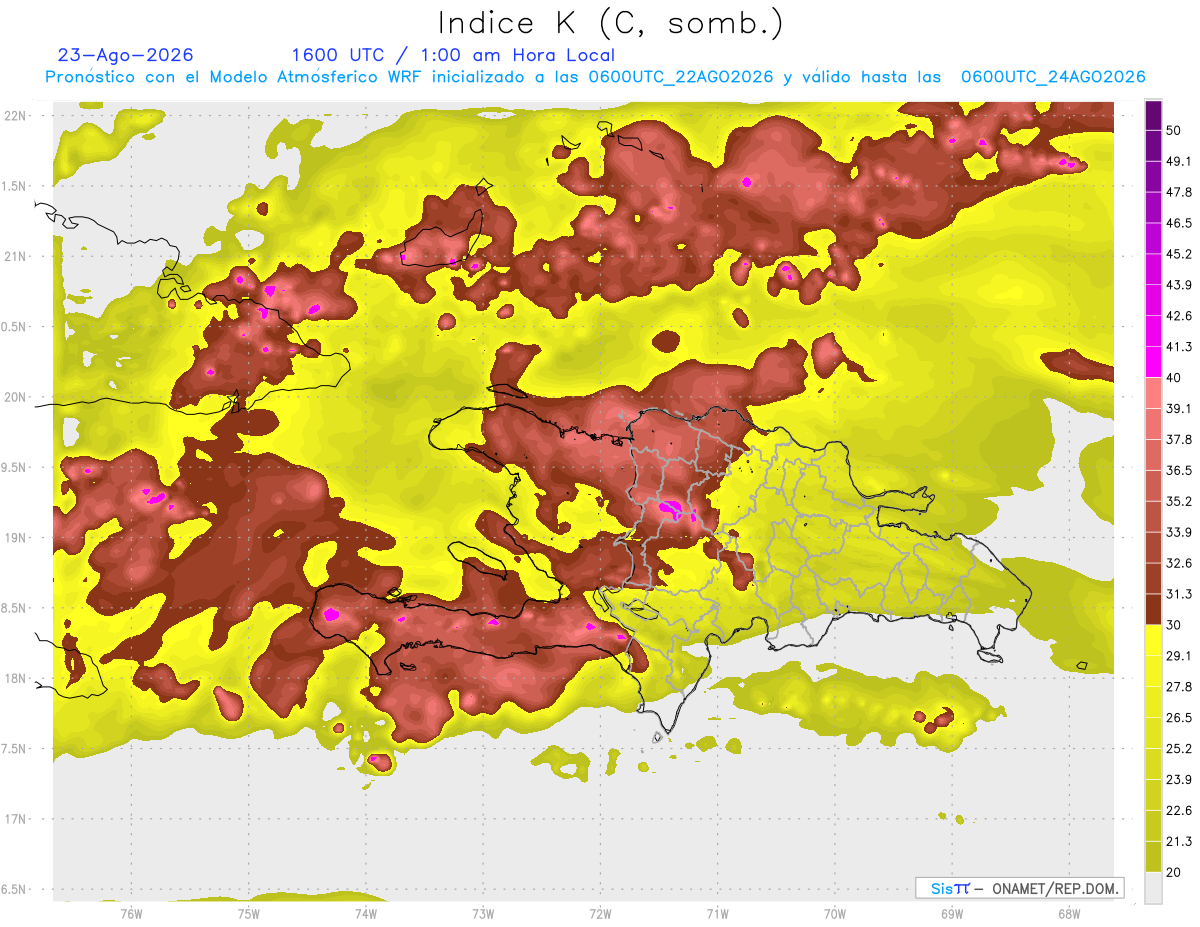Click the color scale value "50"
1200x927 pixels.
click(1174, 130)
